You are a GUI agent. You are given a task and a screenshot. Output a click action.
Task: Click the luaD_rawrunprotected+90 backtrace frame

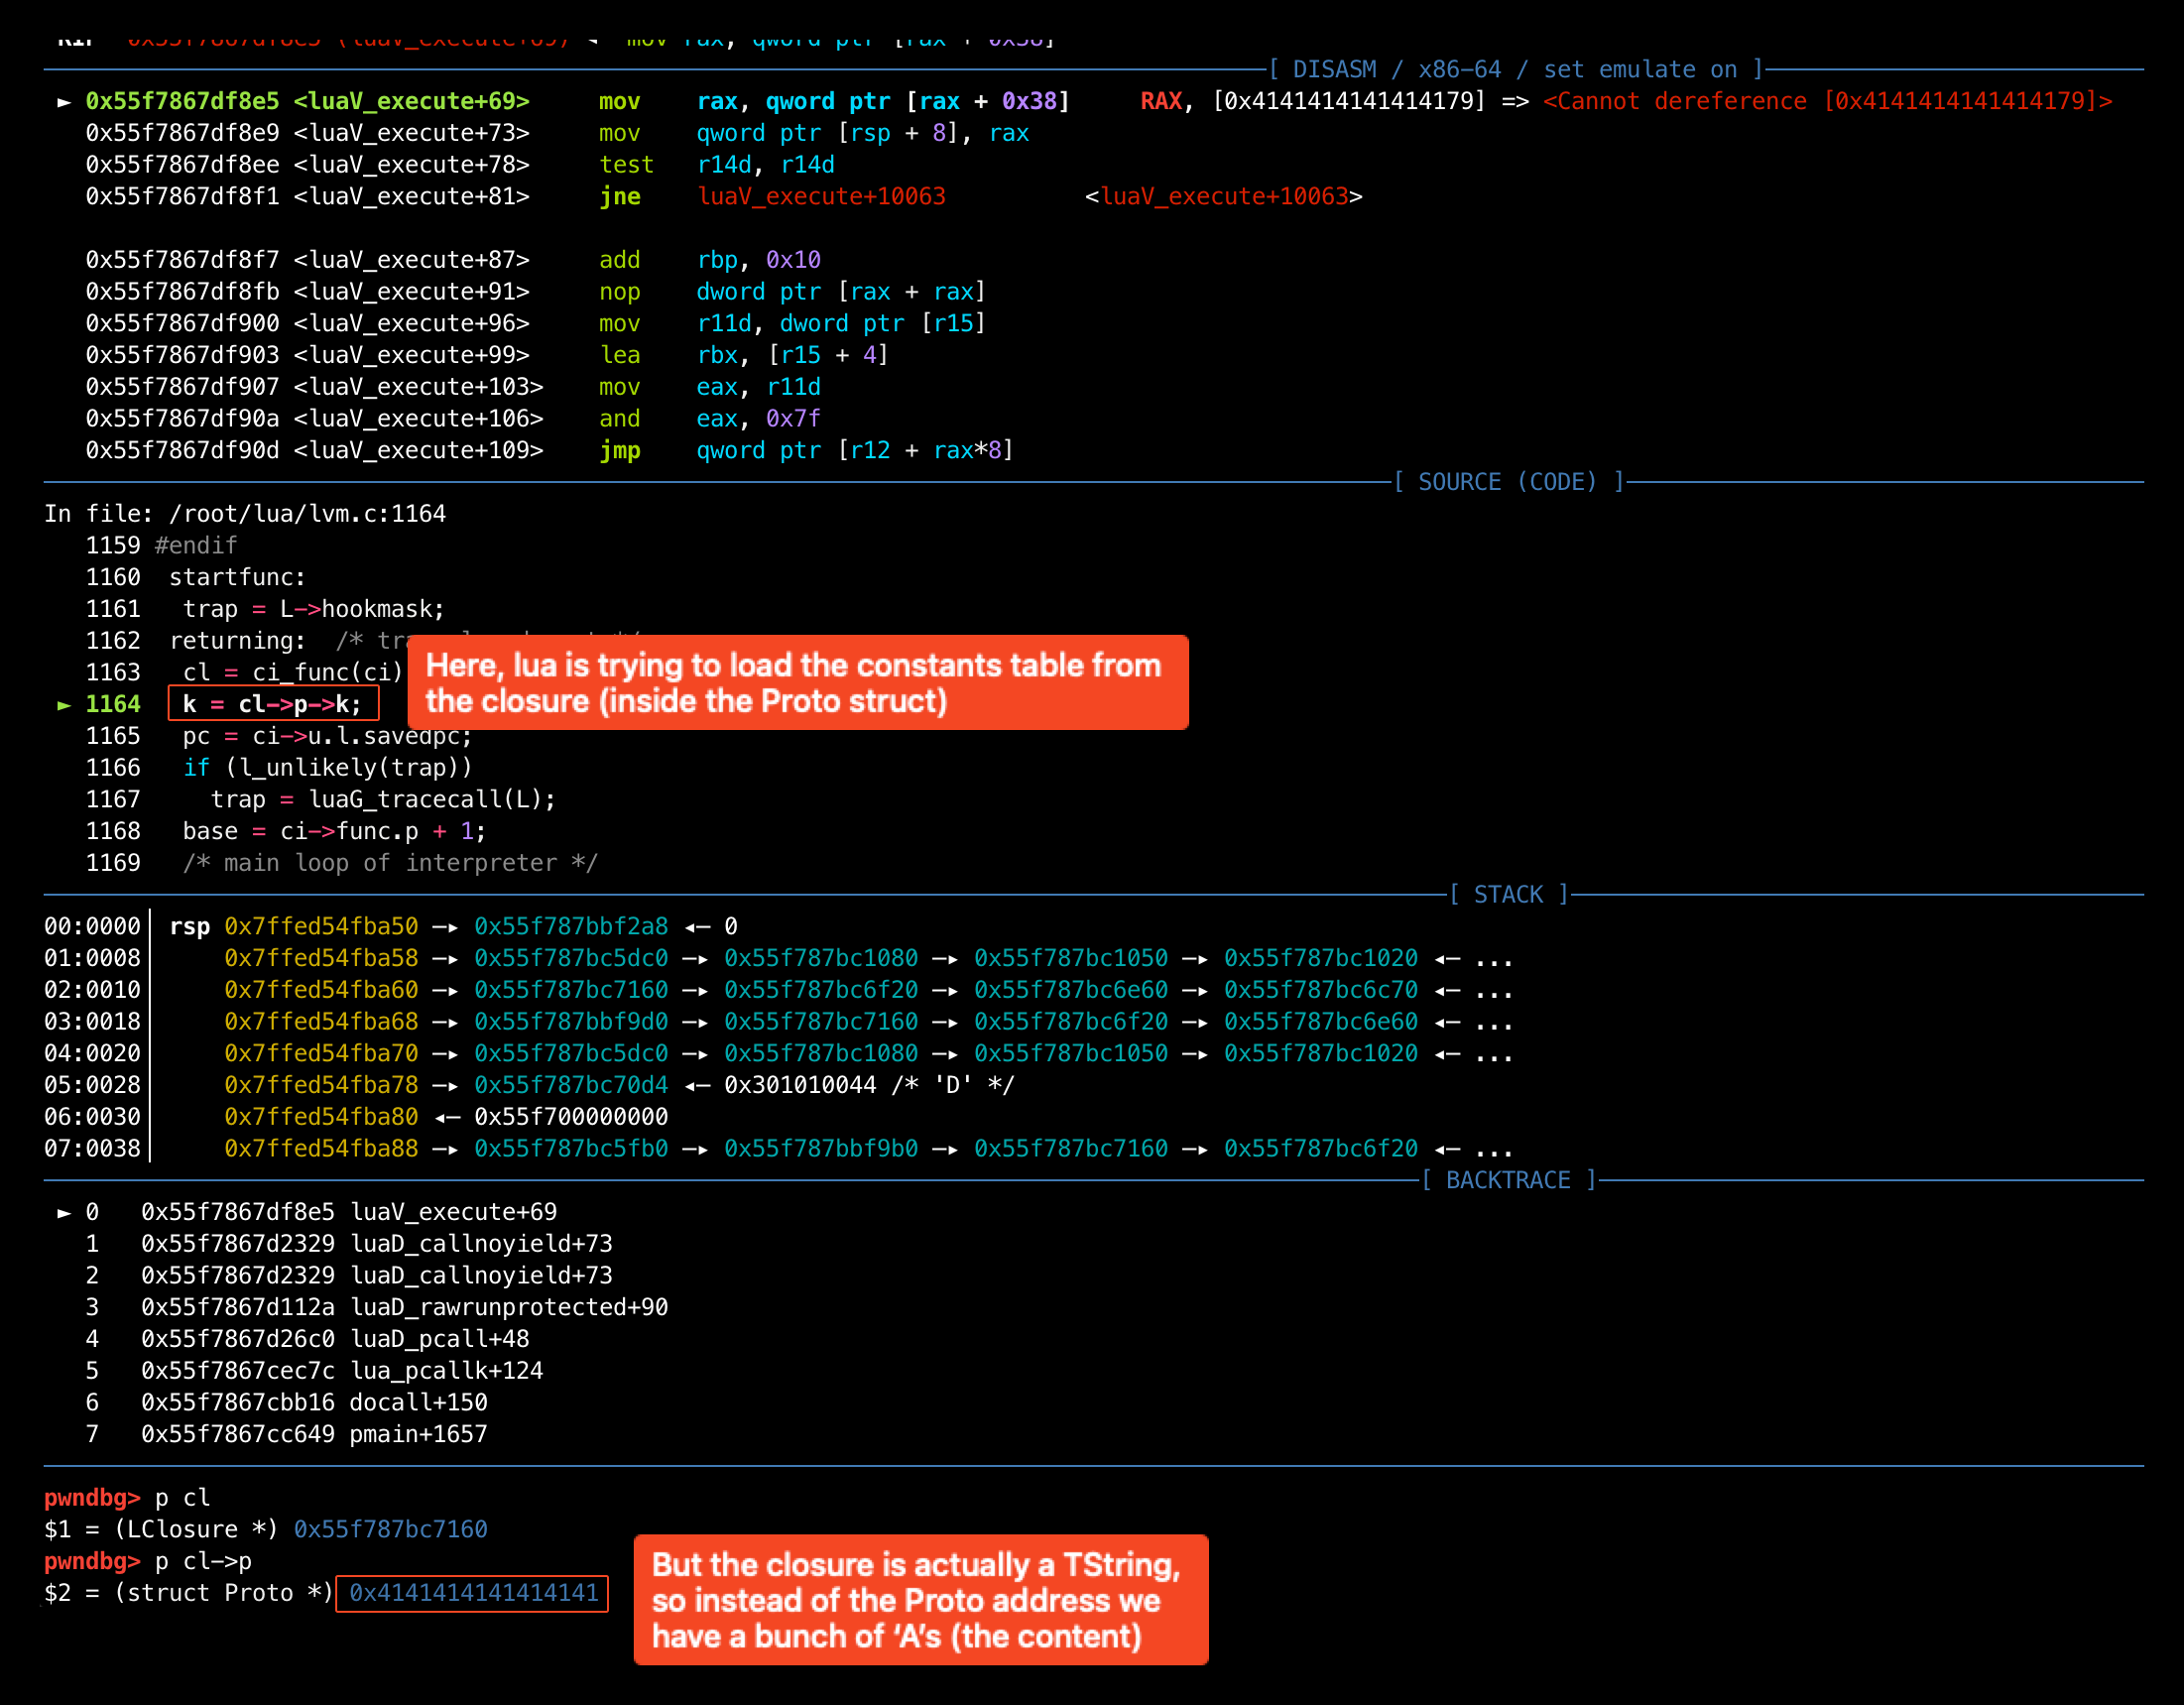[x=508, y=1308]
